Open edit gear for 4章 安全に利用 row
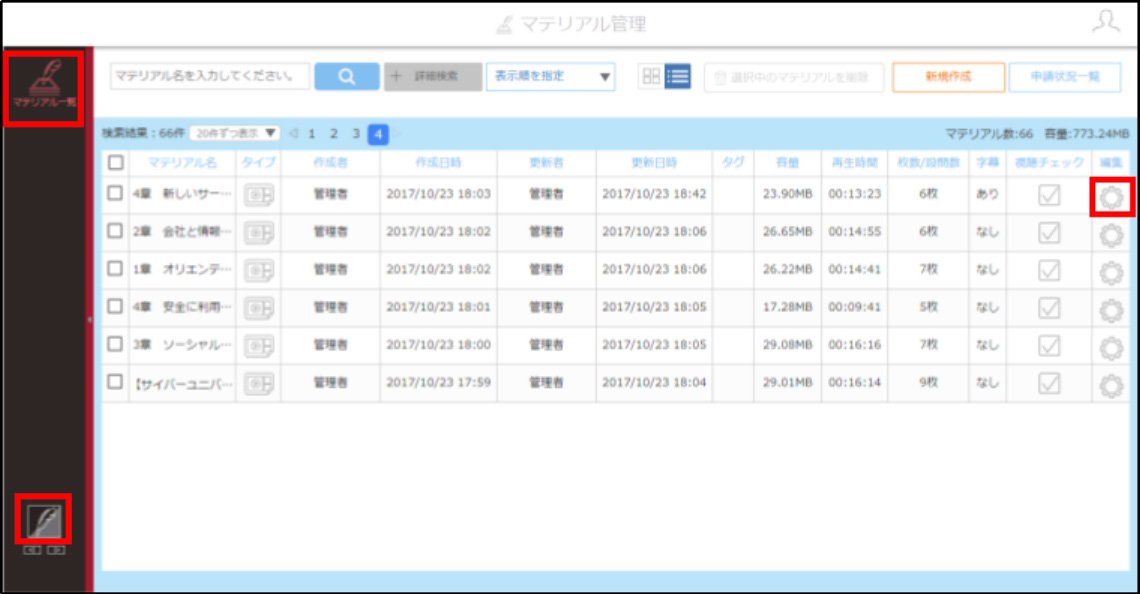The width and height of the screenshot is (1140, 594). coord(1111,310)
